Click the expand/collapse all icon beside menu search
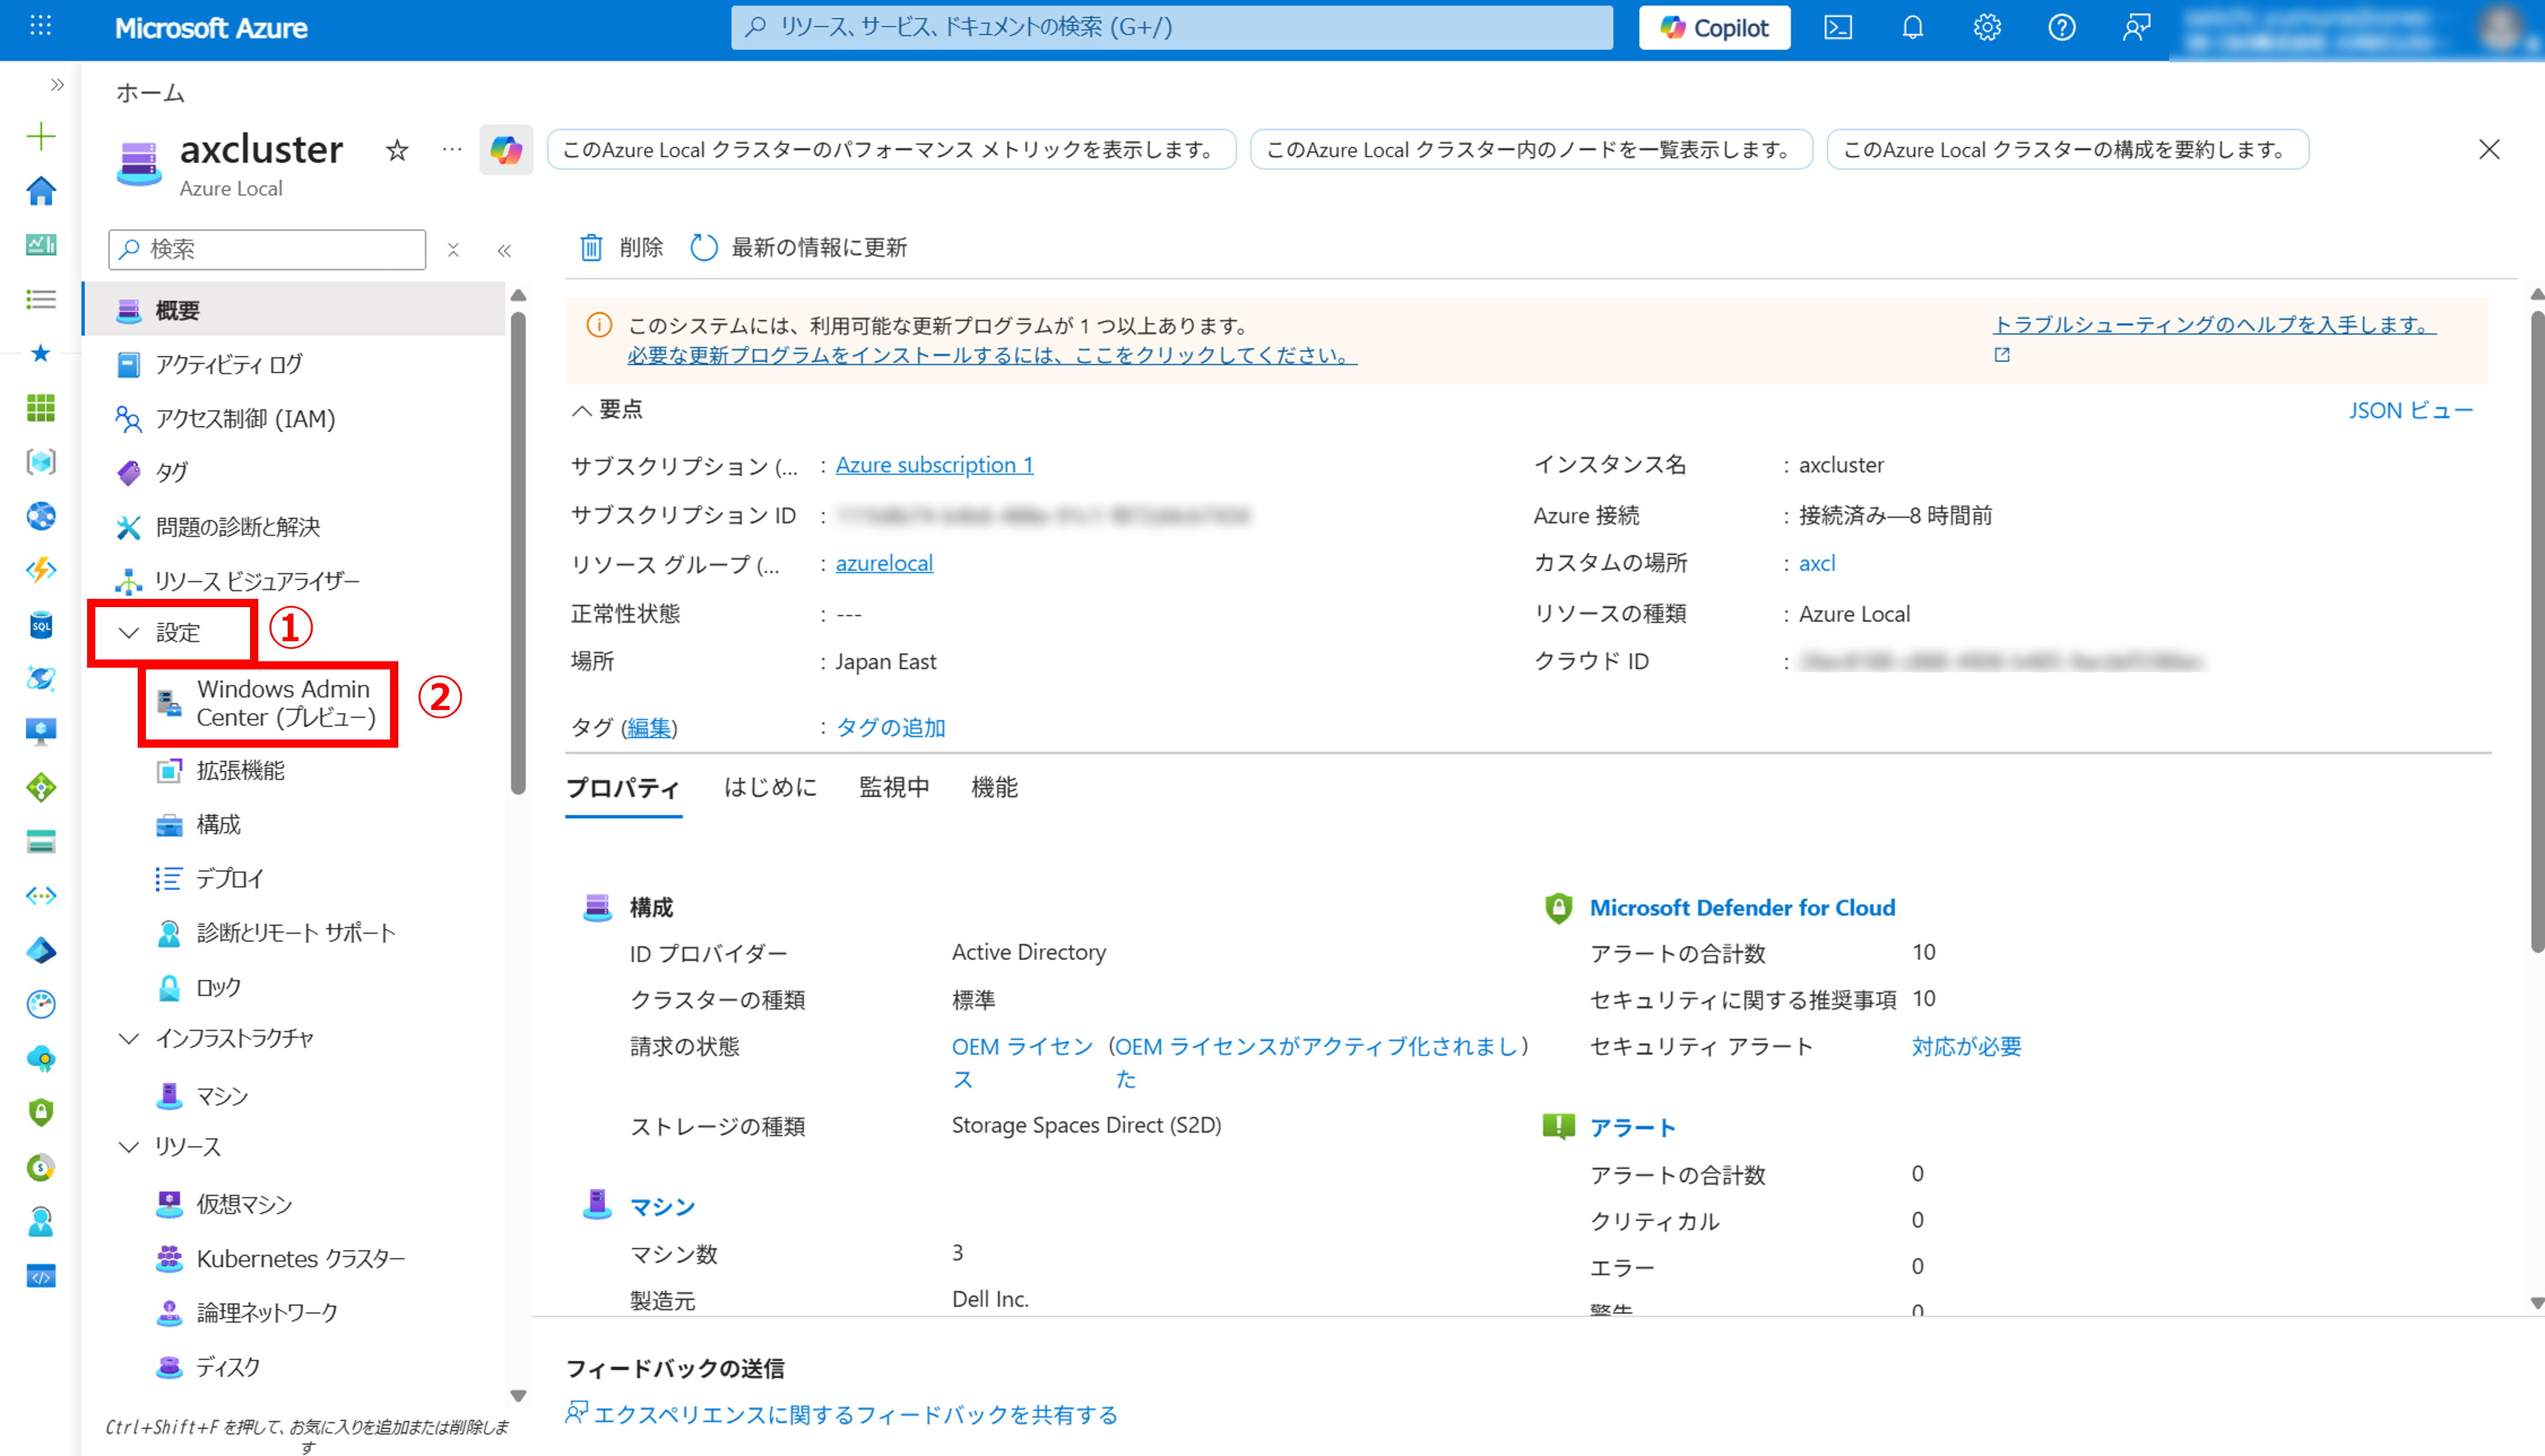The image size is (2545, 1456). 453,250
